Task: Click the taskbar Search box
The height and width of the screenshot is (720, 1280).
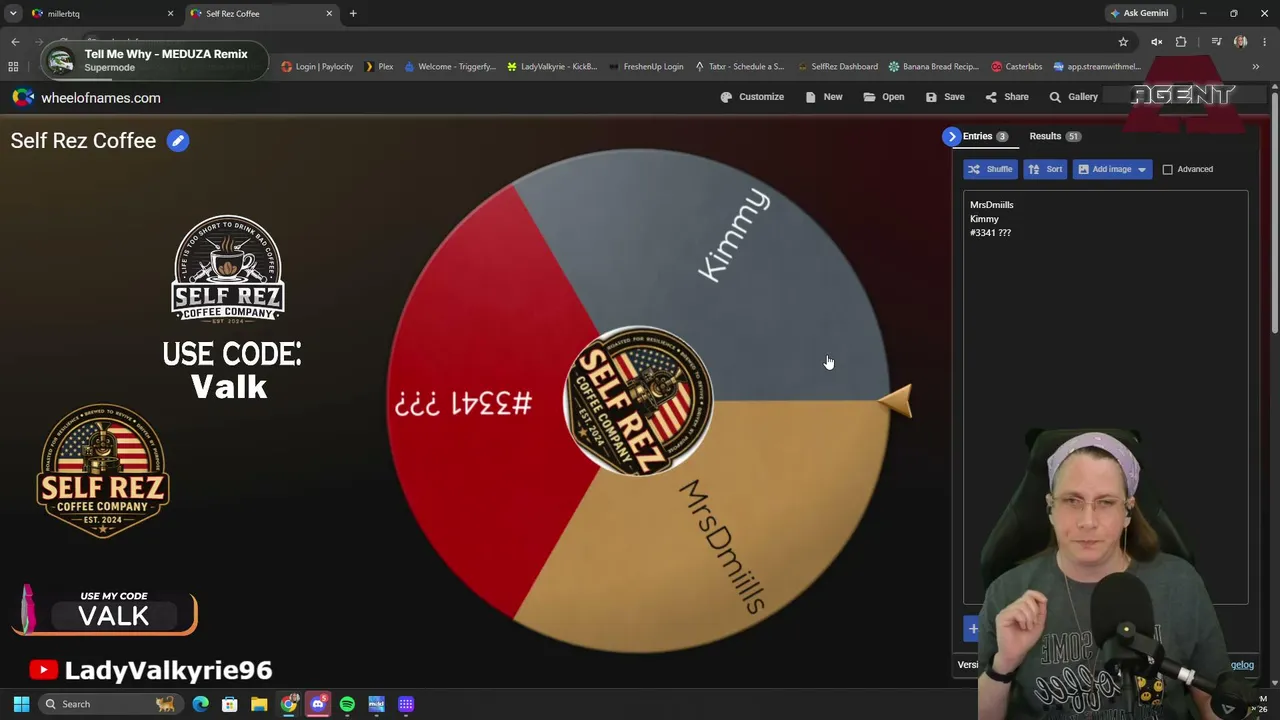Action: coord(110,704)
